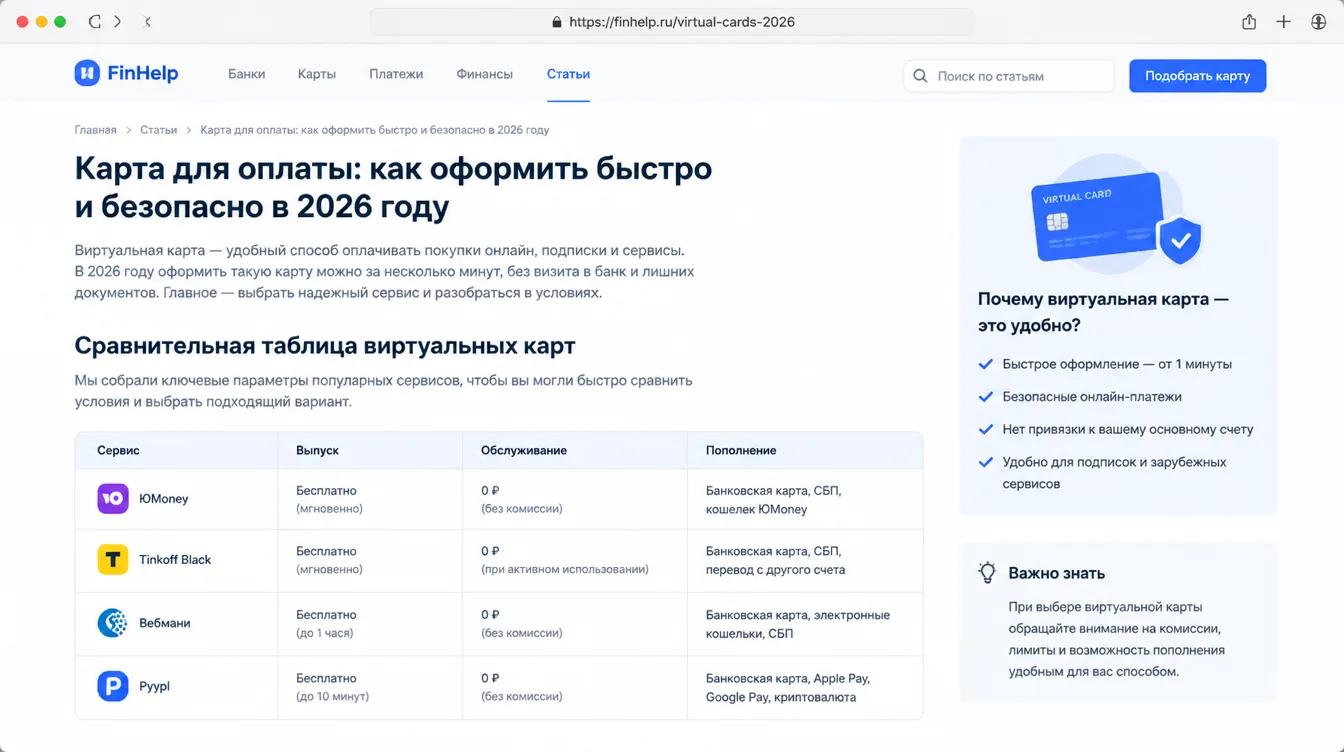Click the FinHelp brand name
The height and width of the screenshot is (752, 1344).
pos(143,73)
